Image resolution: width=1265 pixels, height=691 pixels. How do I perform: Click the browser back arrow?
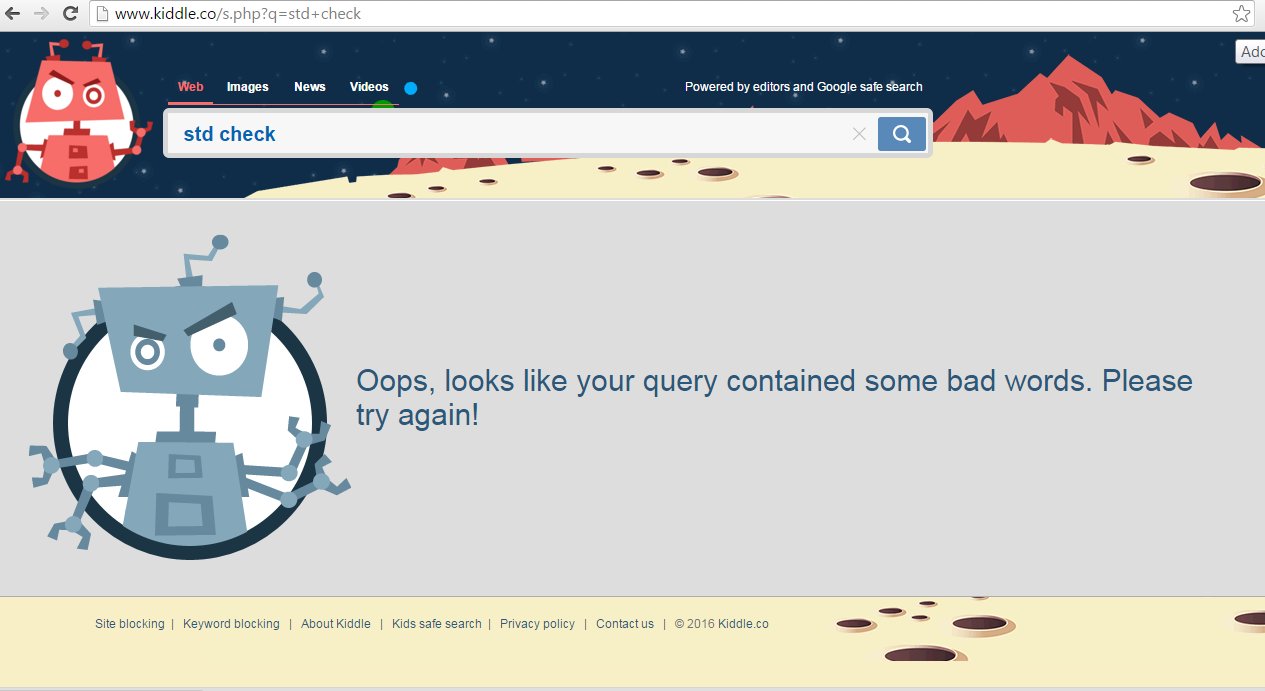(13, 14)
